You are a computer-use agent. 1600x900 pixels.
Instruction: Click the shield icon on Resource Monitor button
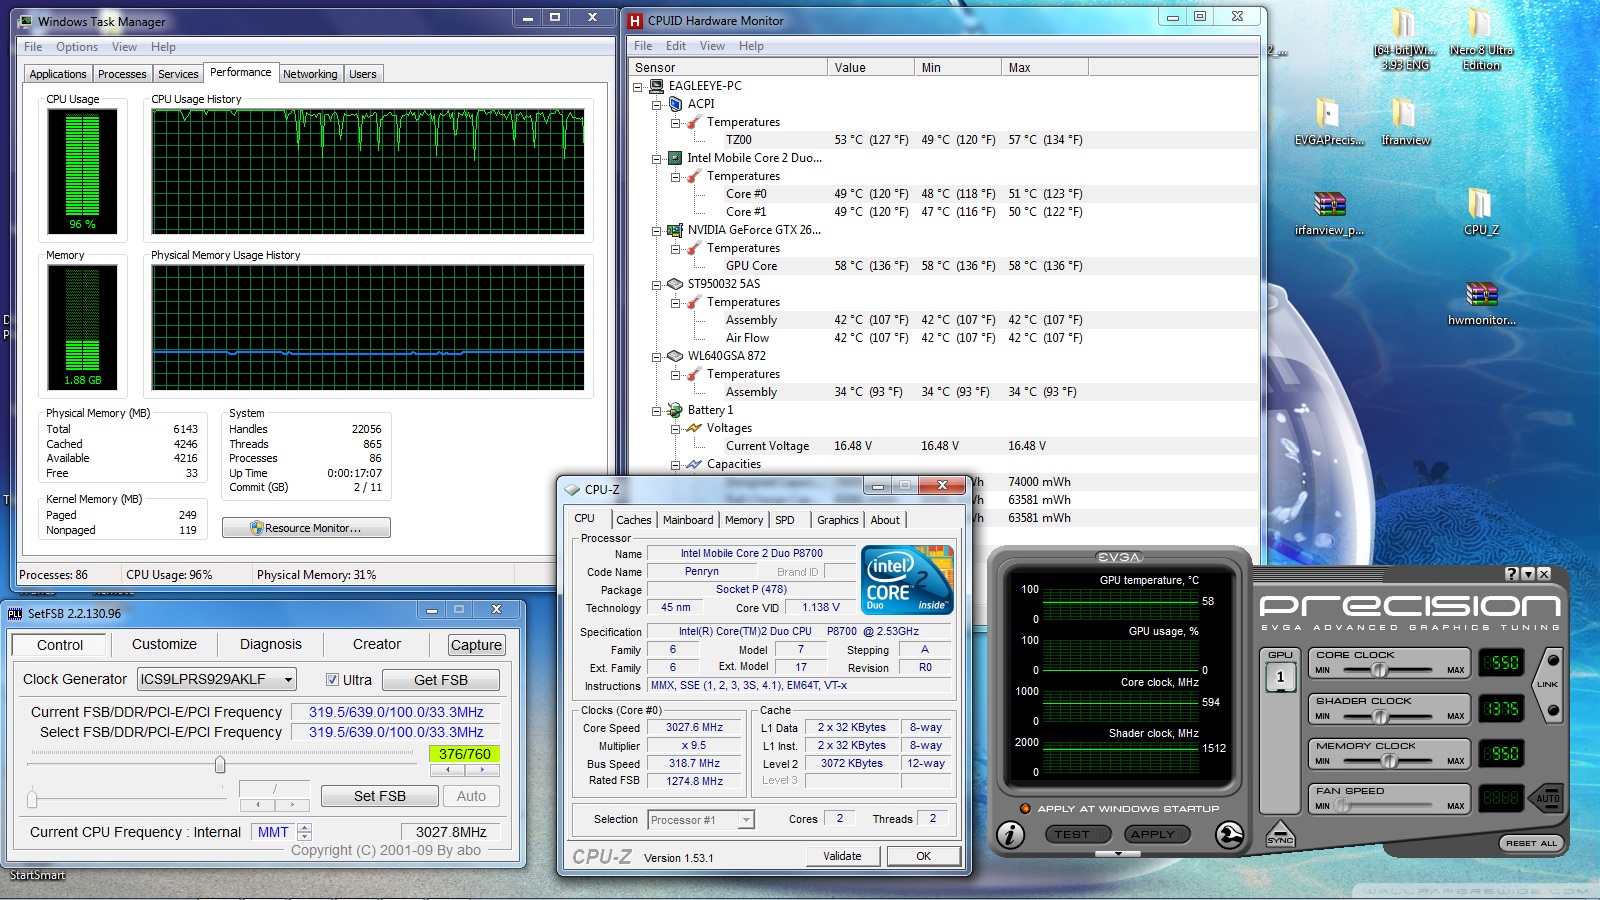(257, 528)
